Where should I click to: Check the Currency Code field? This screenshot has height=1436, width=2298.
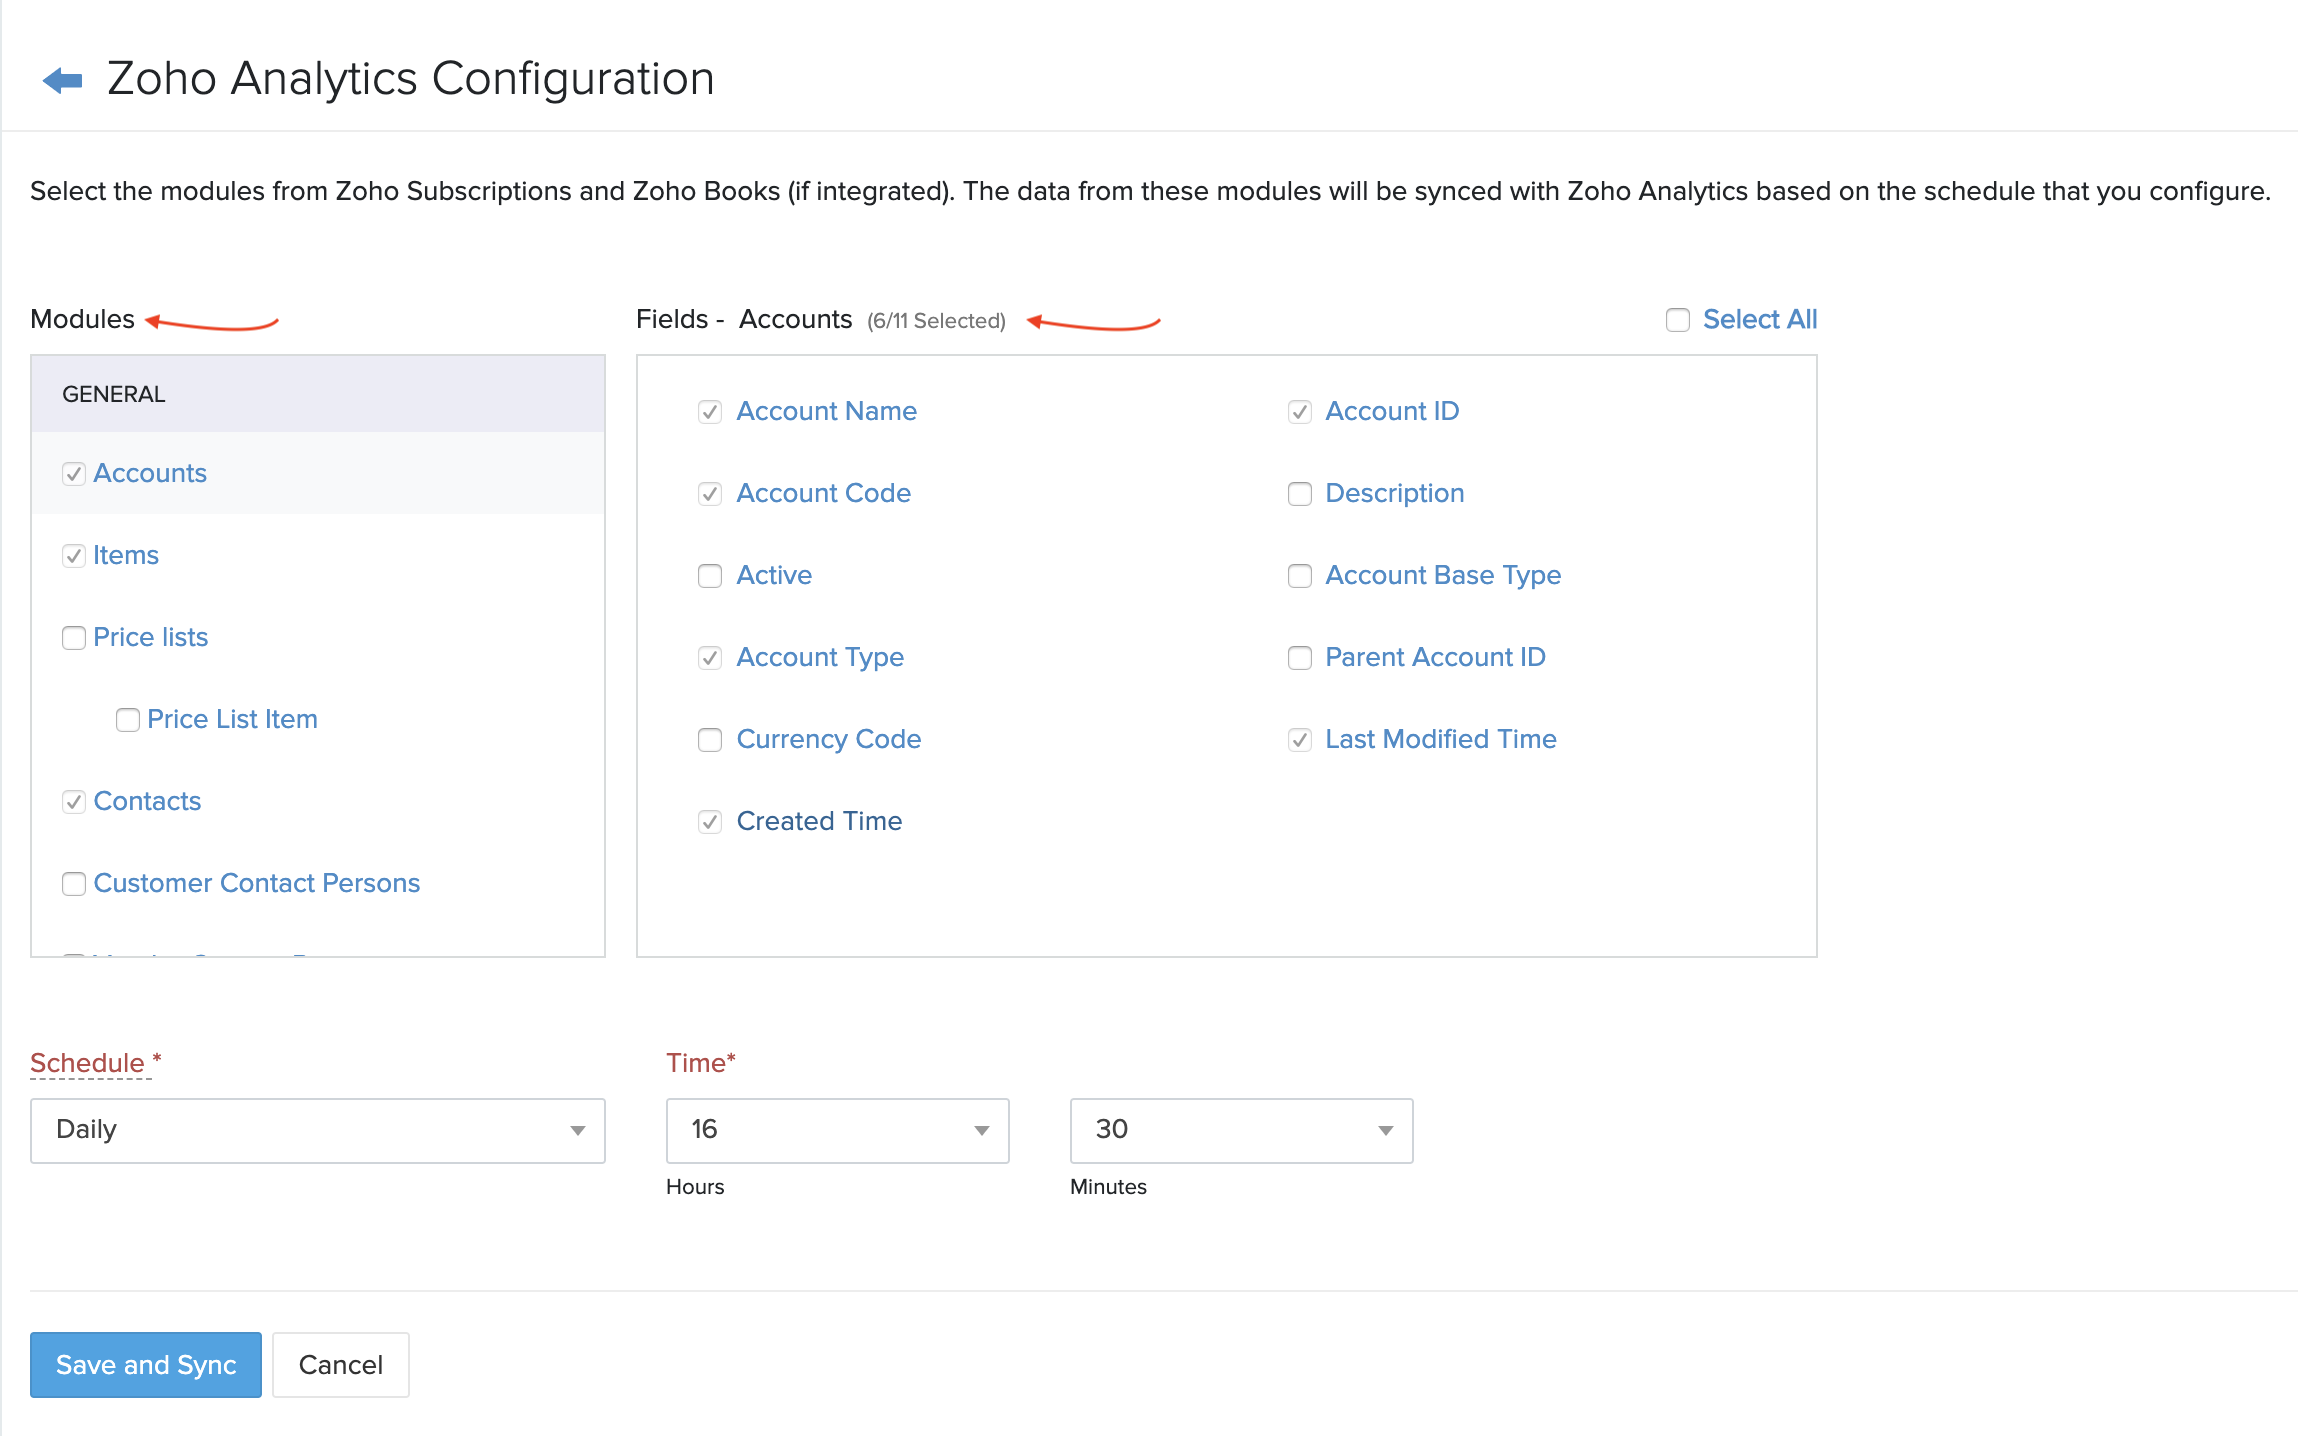[x=710, y=740]
